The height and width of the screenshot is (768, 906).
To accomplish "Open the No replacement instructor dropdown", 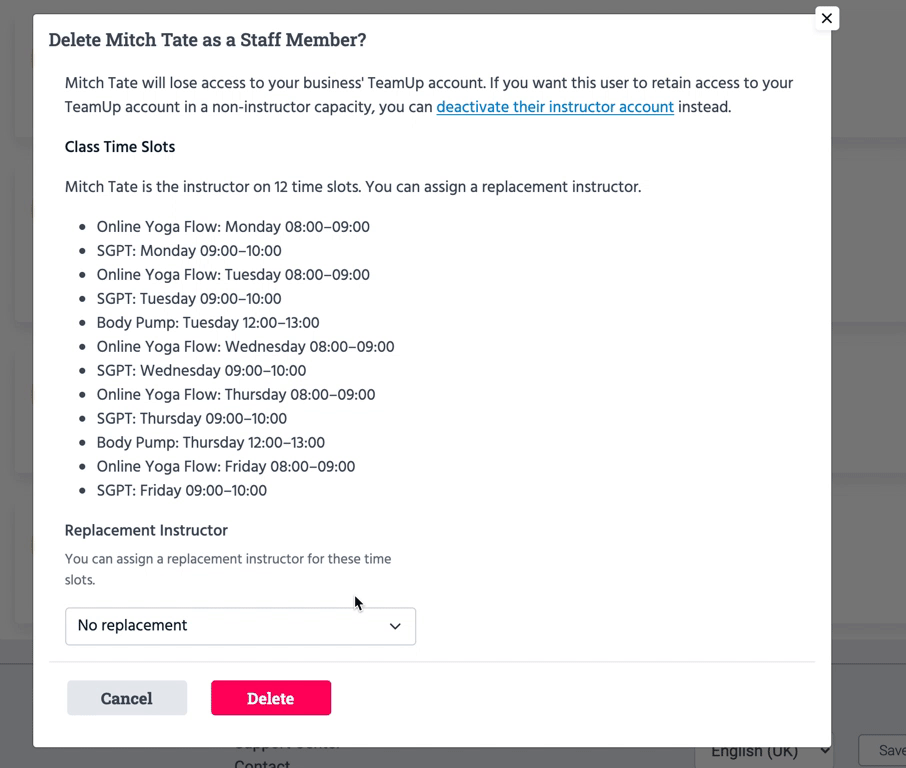I will (240, 626).
